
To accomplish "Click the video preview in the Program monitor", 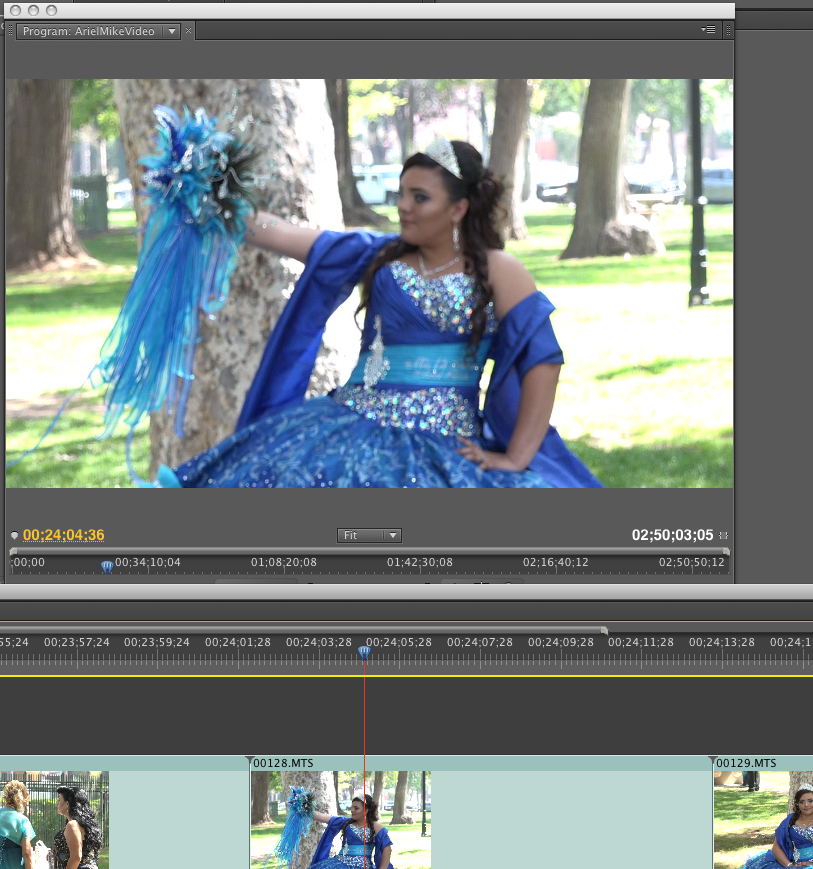I will [369, 283].
